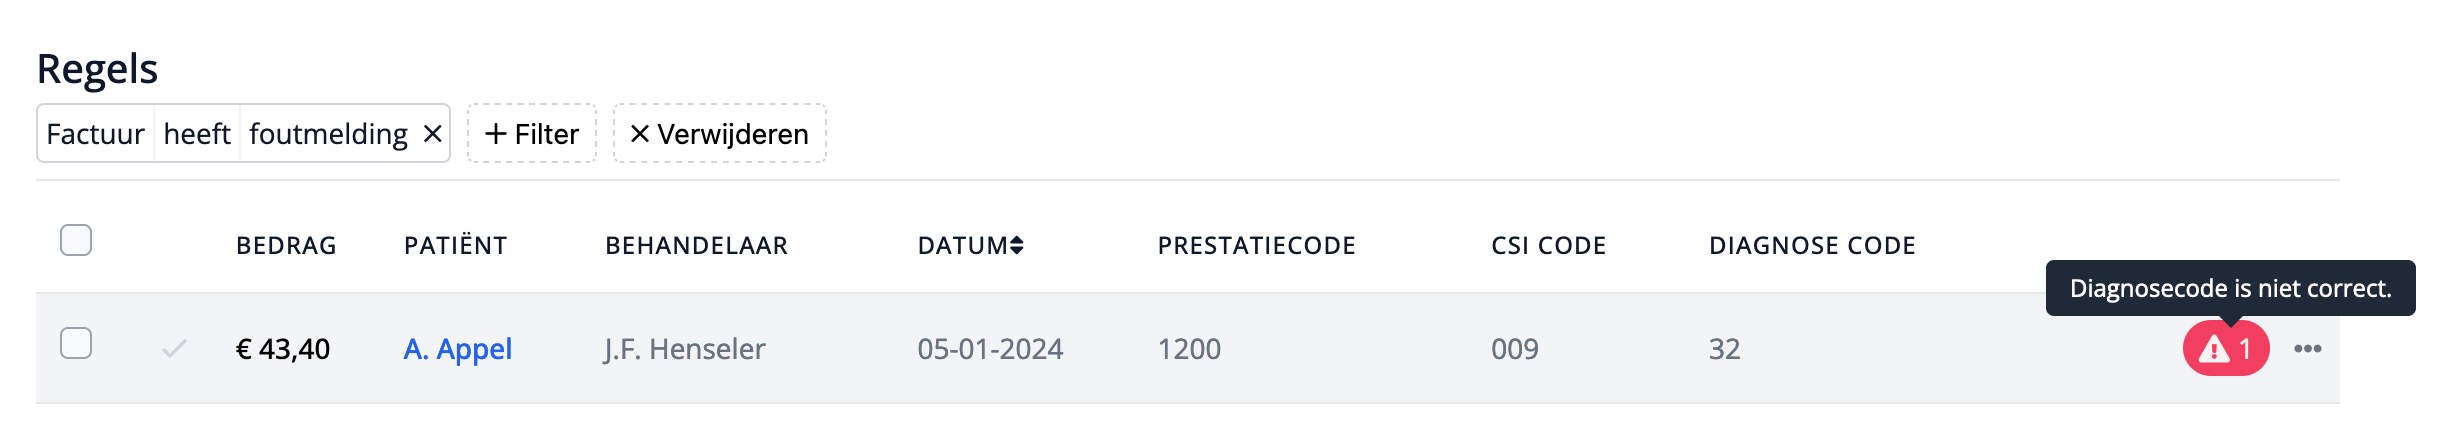Remove the foutmelding filter chip with X
Image resolution: width=2442 pixels, height=448 pixels.
(433, 134)
